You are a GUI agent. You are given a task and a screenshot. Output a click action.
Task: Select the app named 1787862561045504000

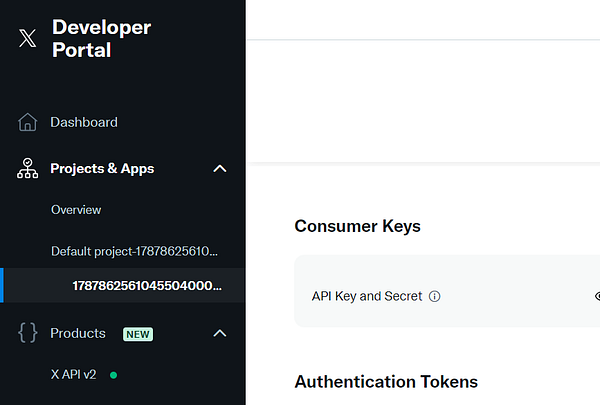pyautogui.click(x=146, y=285)
